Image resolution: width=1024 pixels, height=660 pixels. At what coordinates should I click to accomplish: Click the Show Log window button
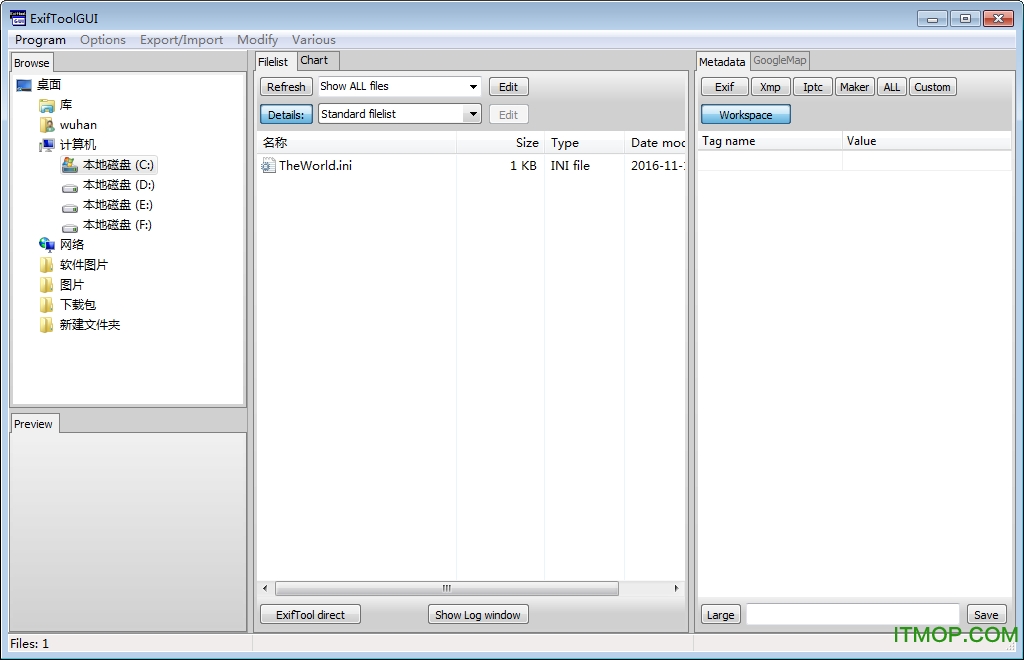point(478,615)
